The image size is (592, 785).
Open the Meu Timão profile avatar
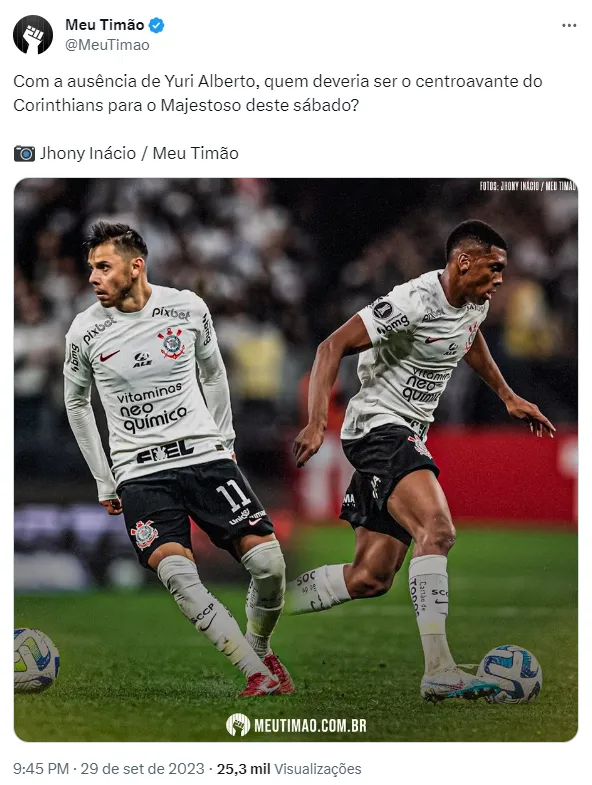pos(33,35)
